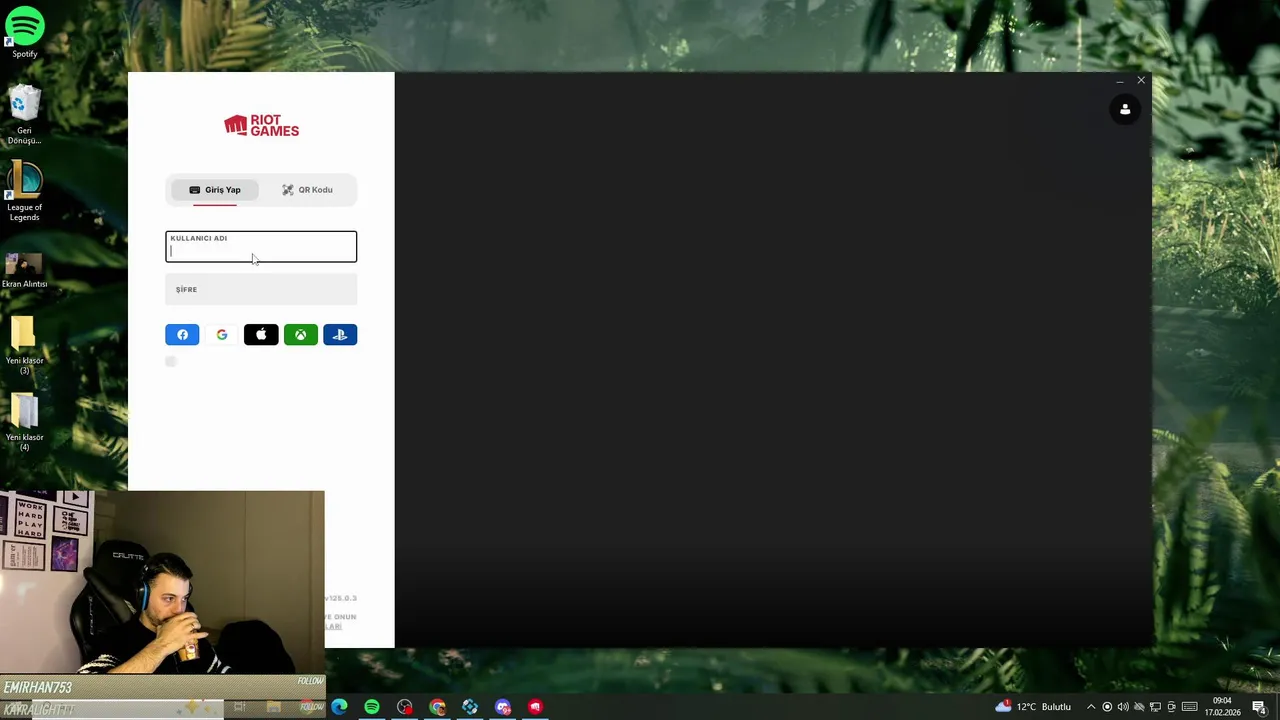This screenshot has height=720, width=1280.
Task: Focus the Kullanıcı Adı input field
Action: click(x=261, y=247)
